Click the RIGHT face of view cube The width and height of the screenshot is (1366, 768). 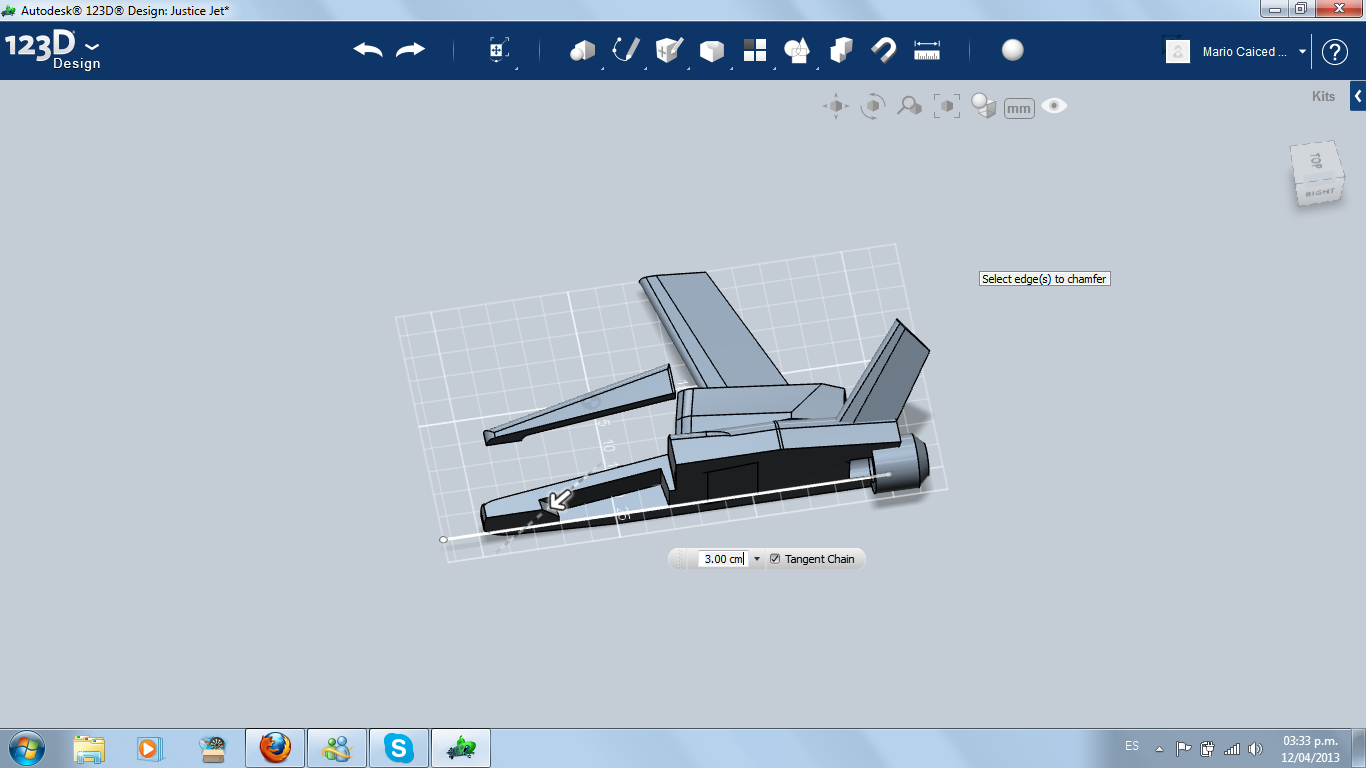coord(1320,192)
